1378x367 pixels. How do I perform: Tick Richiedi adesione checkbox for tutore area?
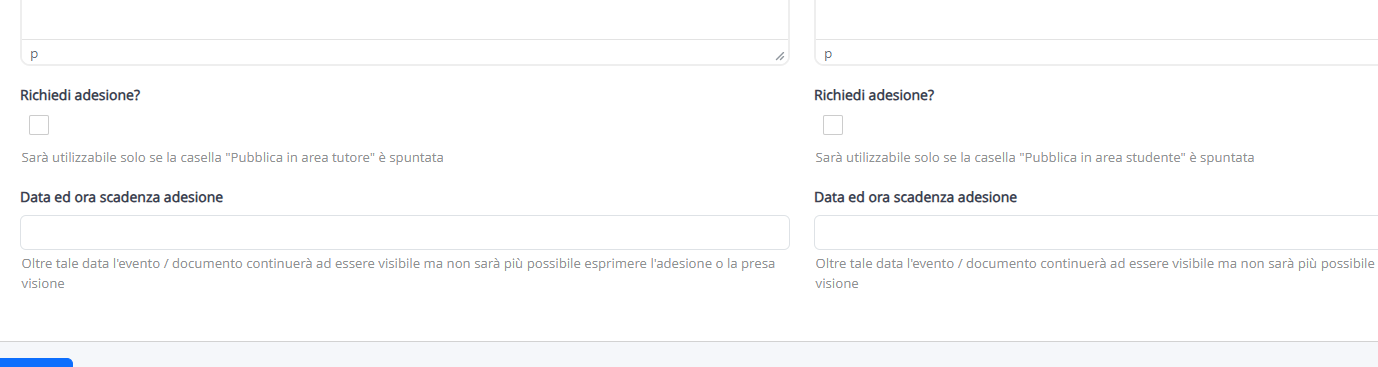tap(39, 125)
